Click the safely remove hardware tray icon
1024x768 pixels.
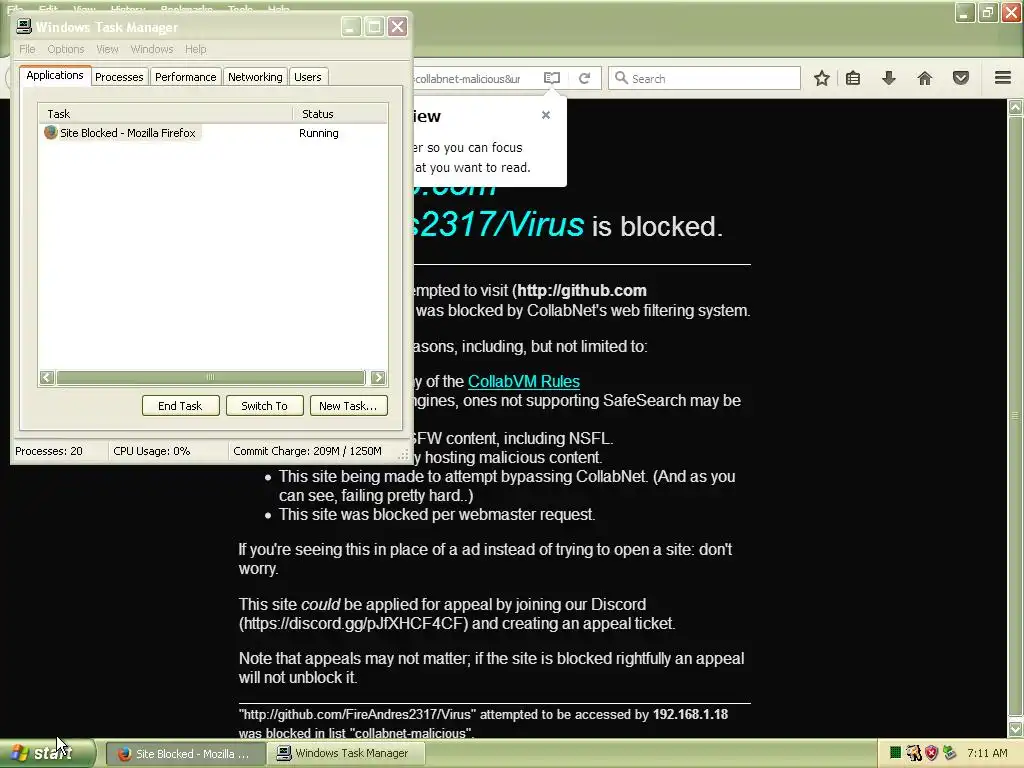tap(950, 753)
